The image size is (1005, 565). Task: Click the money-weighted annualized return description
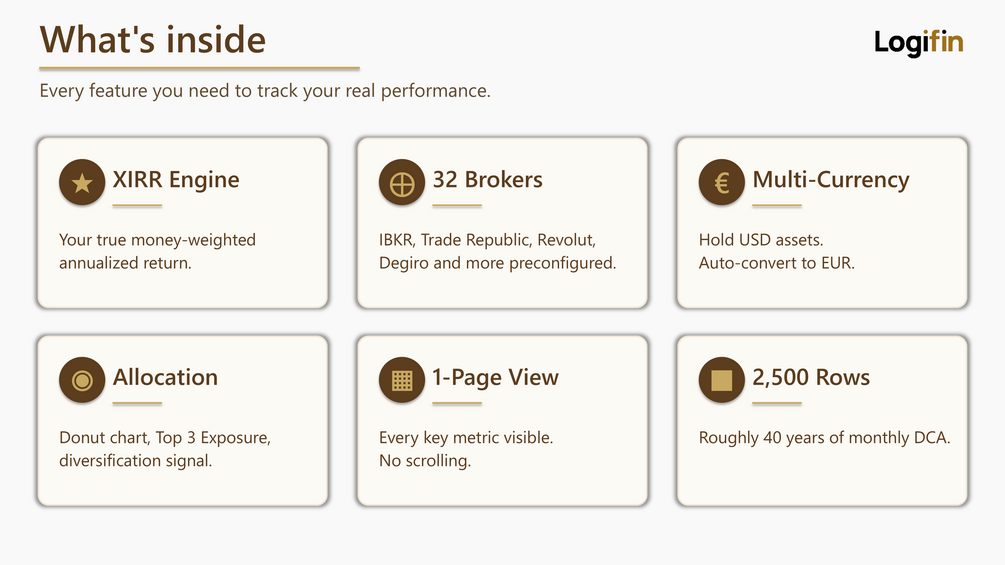[x=157, y=251]
